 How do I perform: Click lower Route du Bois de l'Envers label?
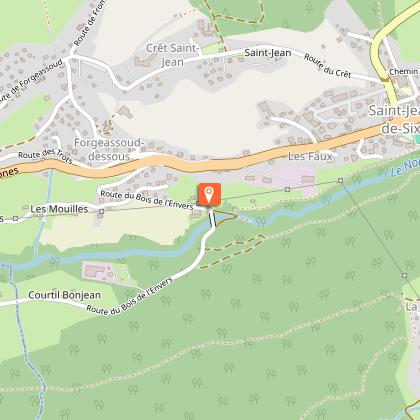(x=130, y=296)
